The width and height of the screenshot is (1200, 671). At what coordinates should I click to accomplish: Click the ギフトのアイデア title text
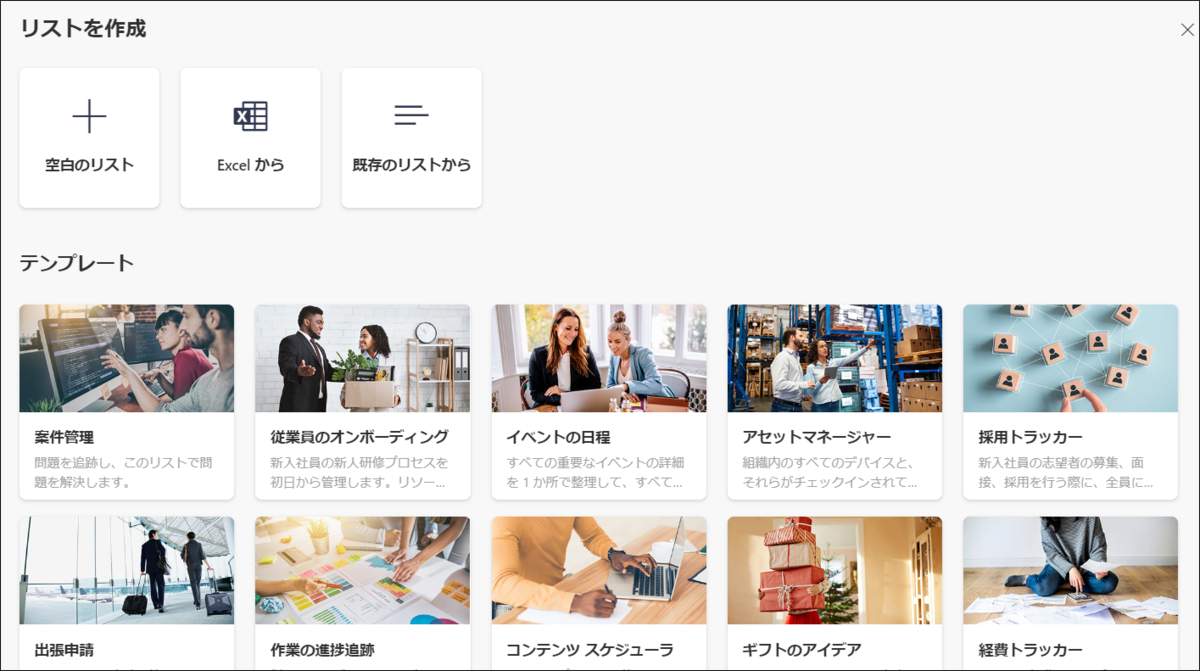tap(801, 650)
